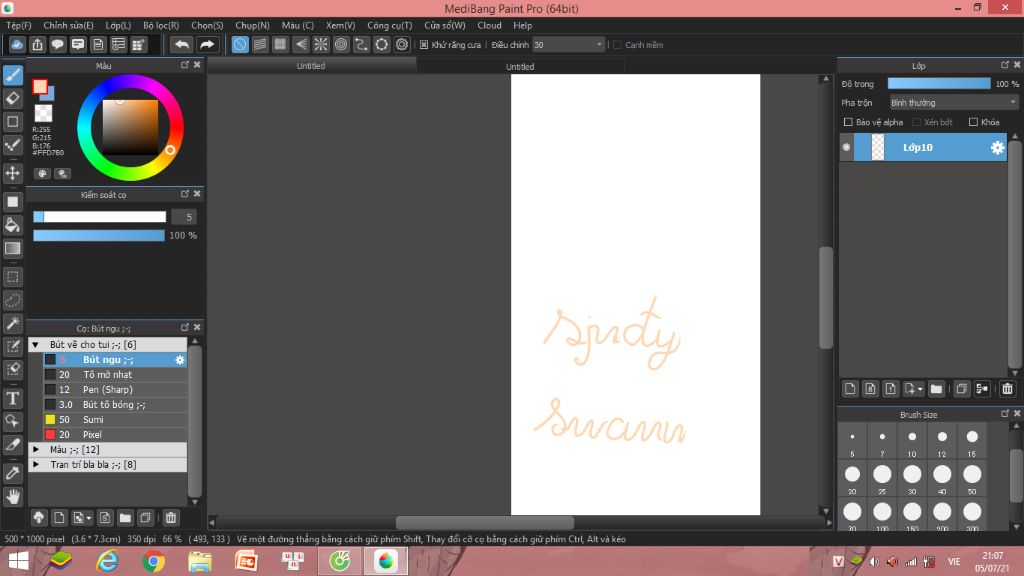Open the Tệp(F) menu
The image size is (1024, 576).
coord(18,25)
